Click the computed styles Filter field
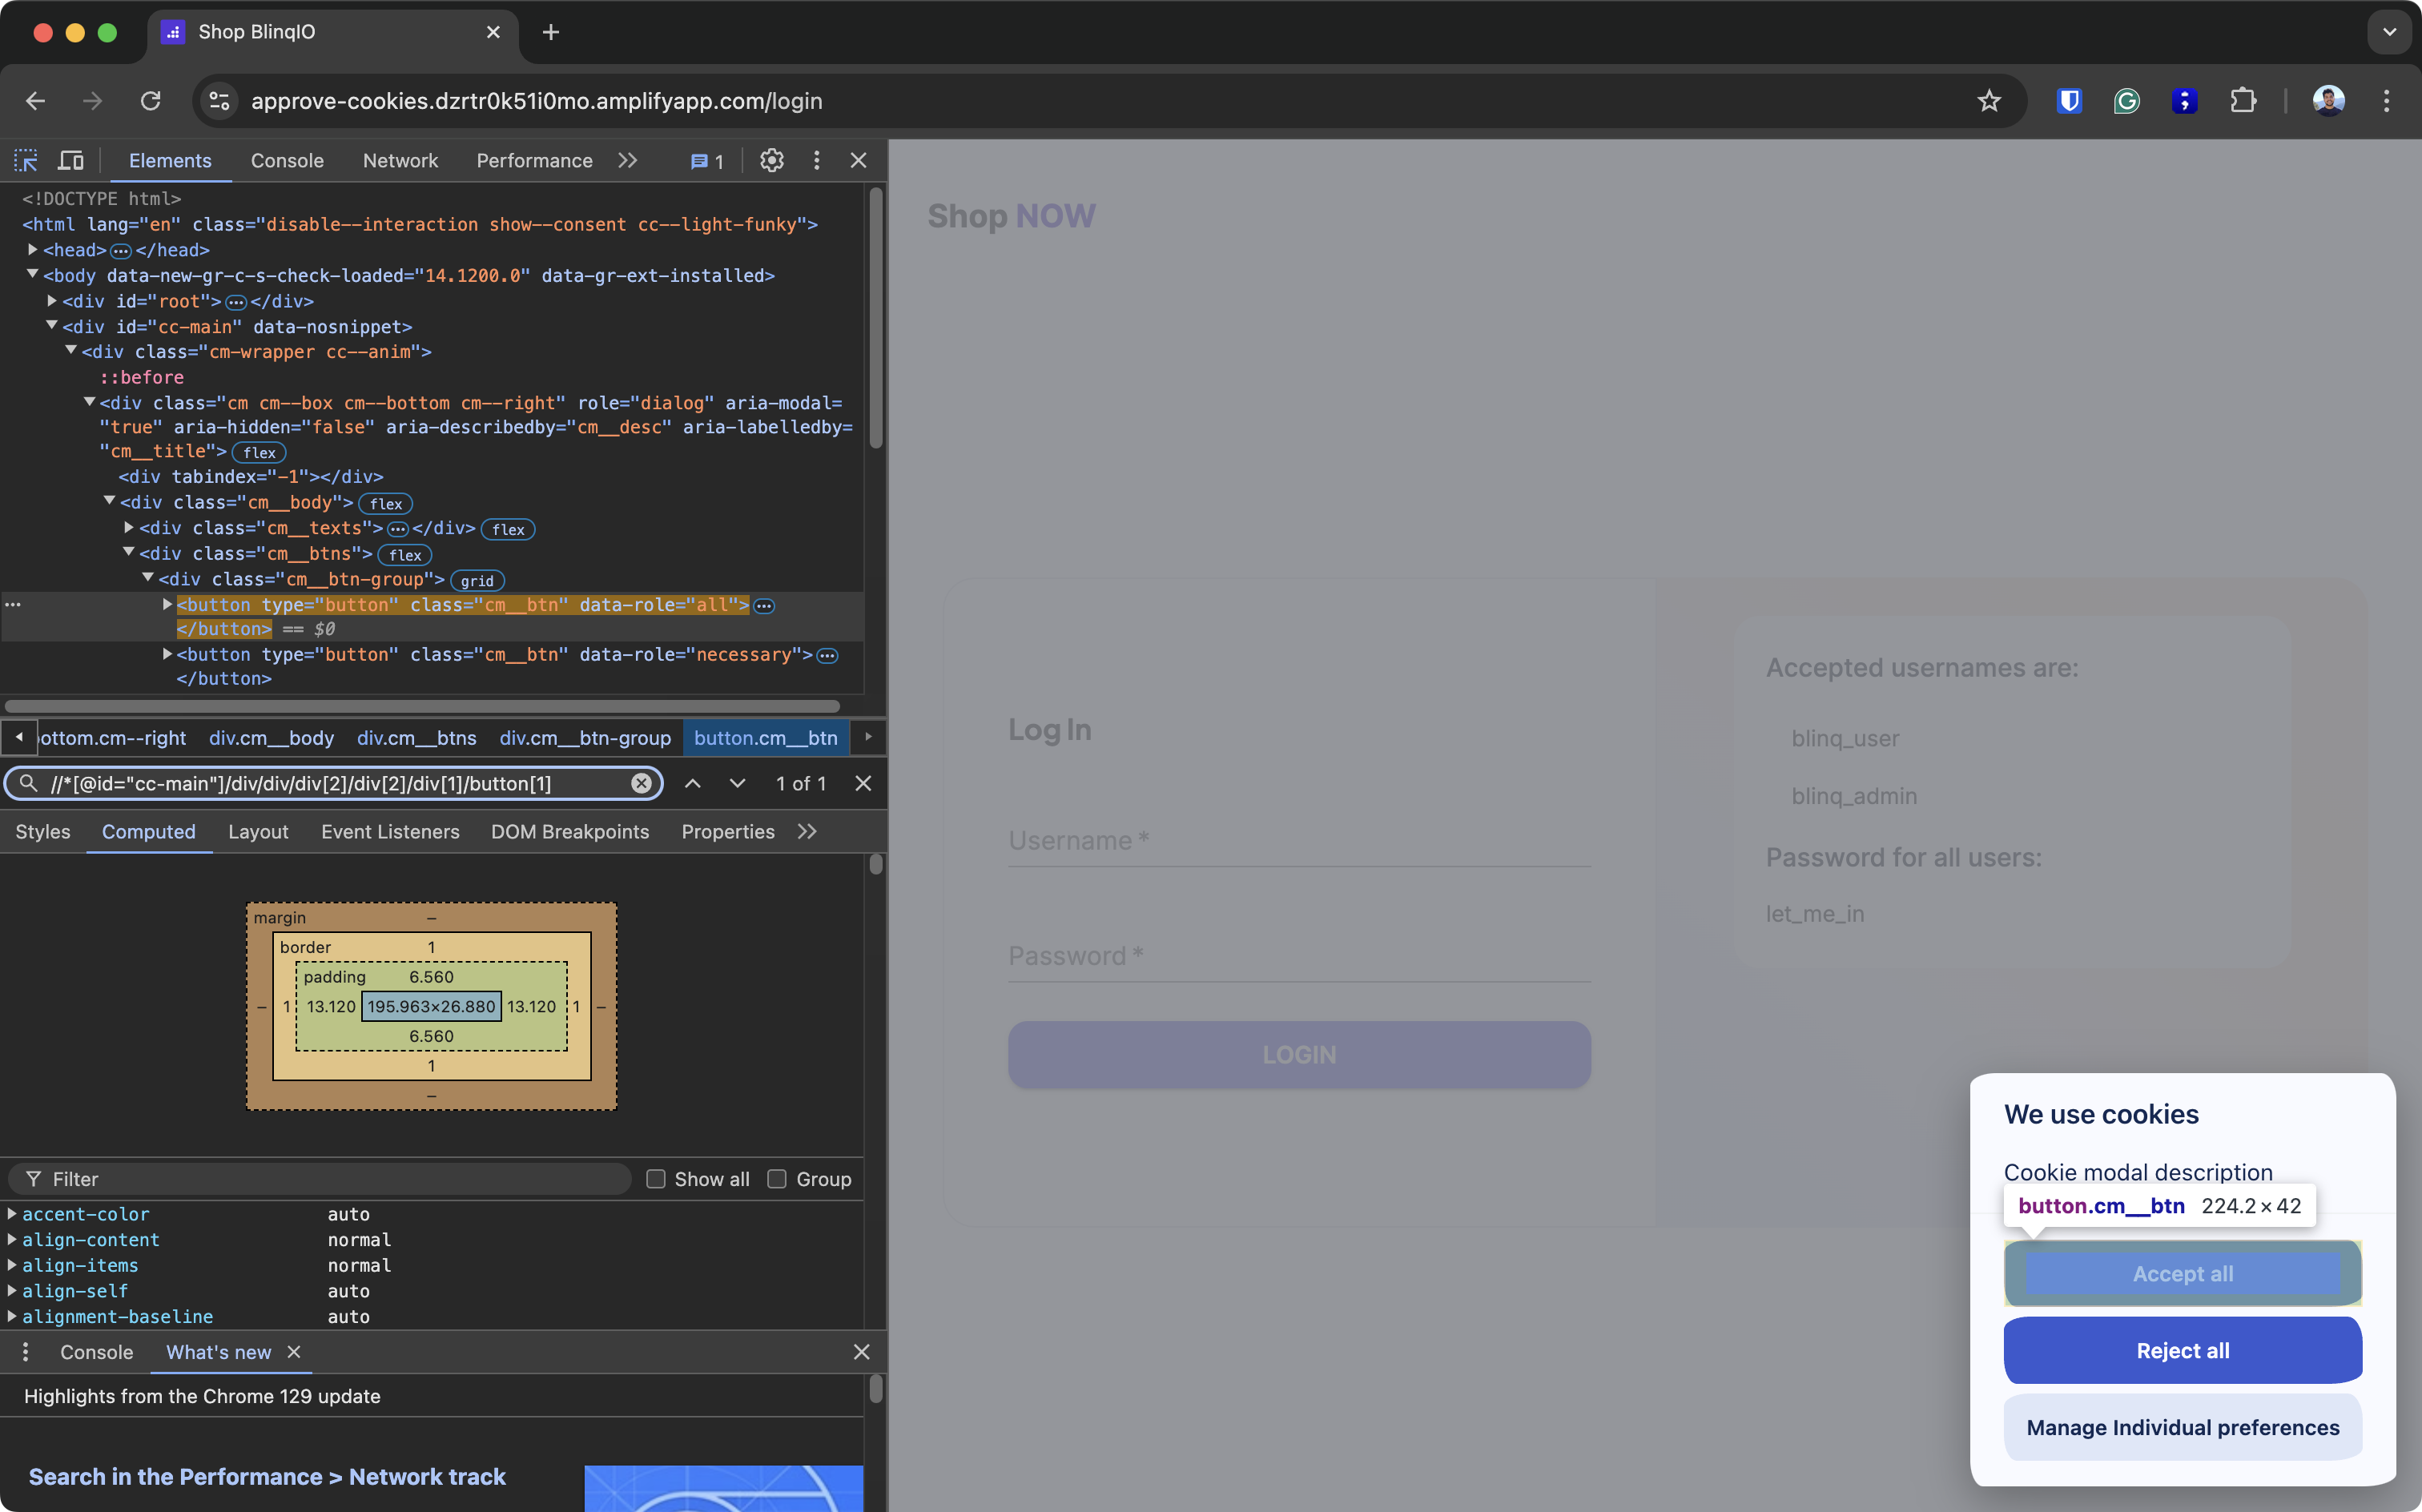2422x1512 pixels. 330,1179
